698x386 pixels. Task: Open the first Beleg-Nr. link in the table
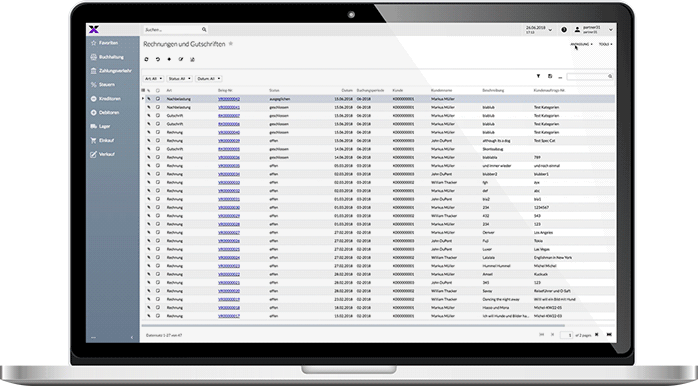click(229, 99)
